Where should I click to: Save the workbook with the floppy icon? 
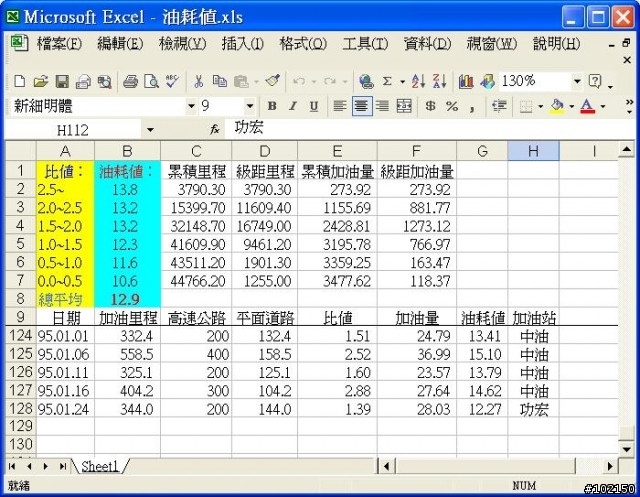[x=62, y=82]
